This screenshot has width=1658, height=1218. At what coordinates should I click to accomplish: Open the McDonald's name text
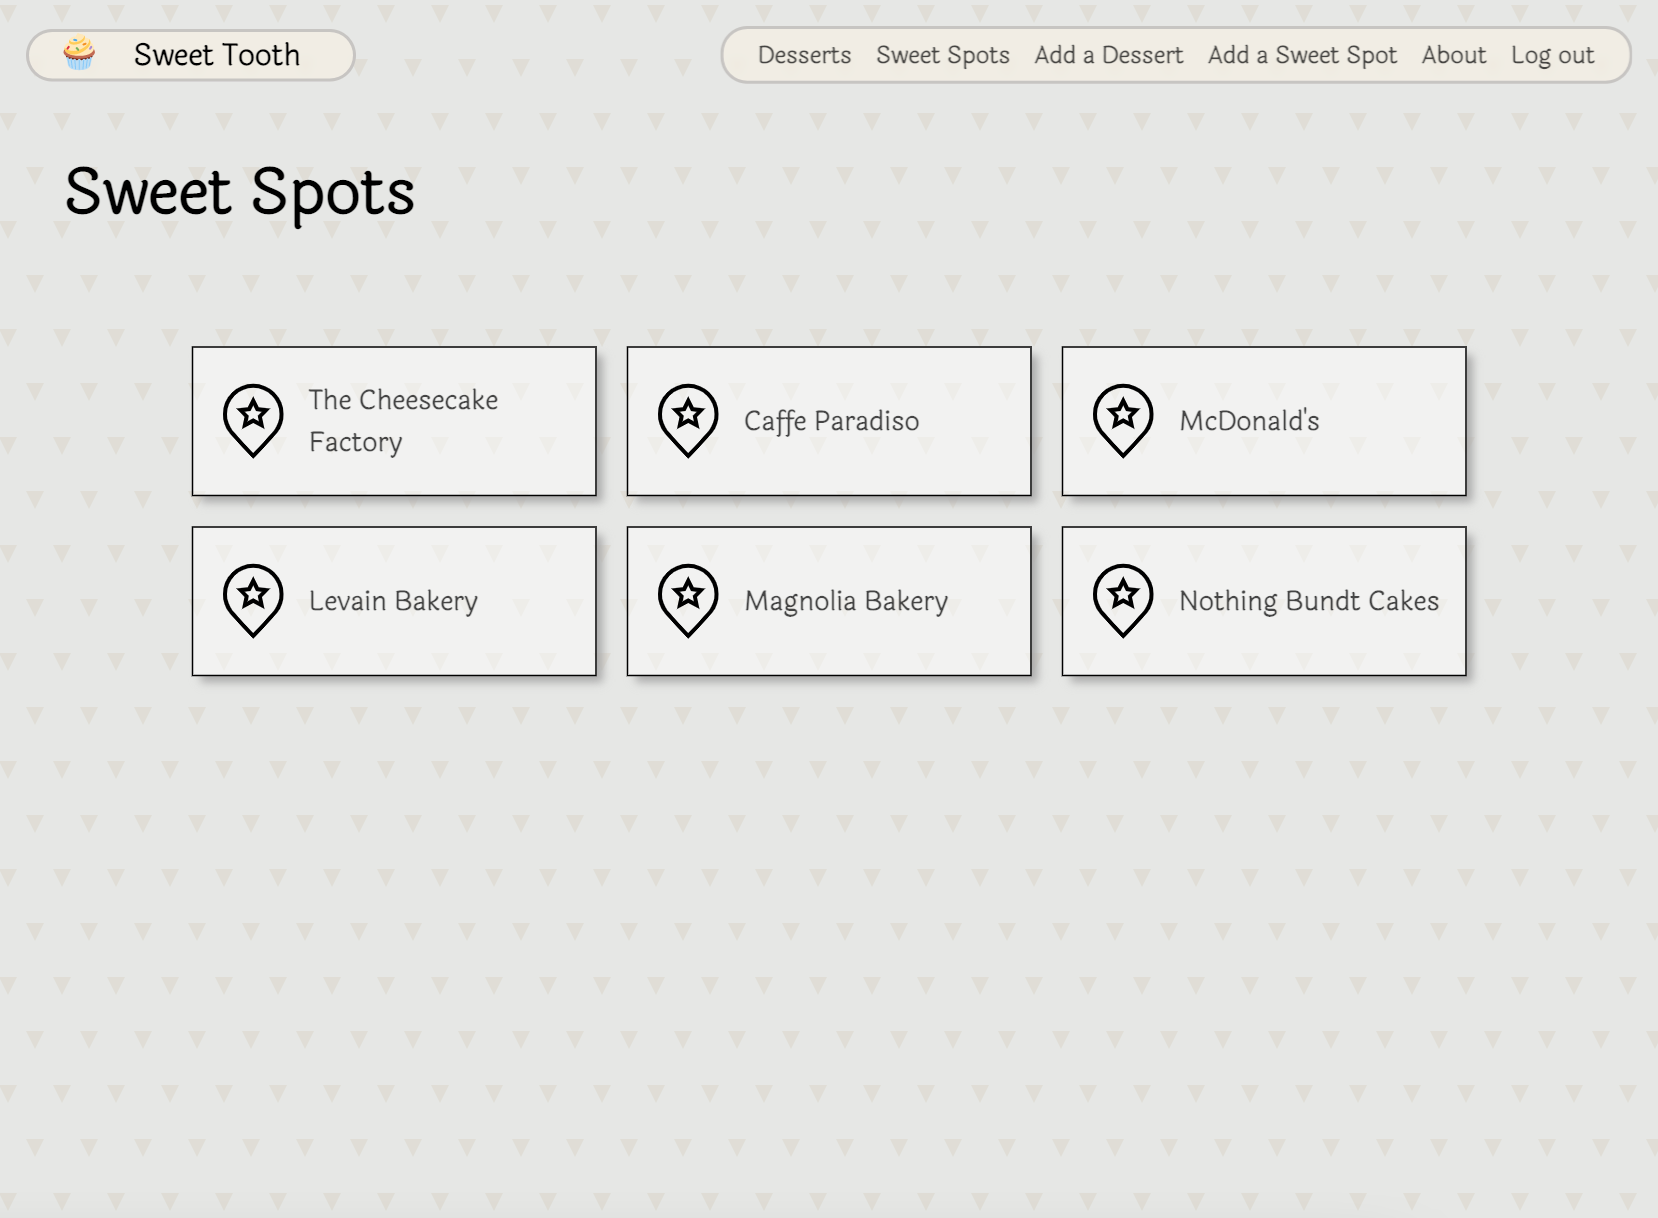(1249, 421)
